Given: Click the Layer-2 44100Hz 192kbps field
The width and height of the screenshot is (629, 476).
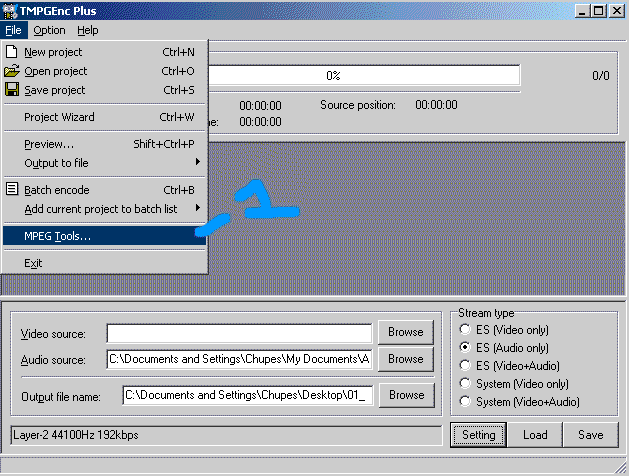Looking at the screenshot, I should pyautogui.click(x=226, y=435).
